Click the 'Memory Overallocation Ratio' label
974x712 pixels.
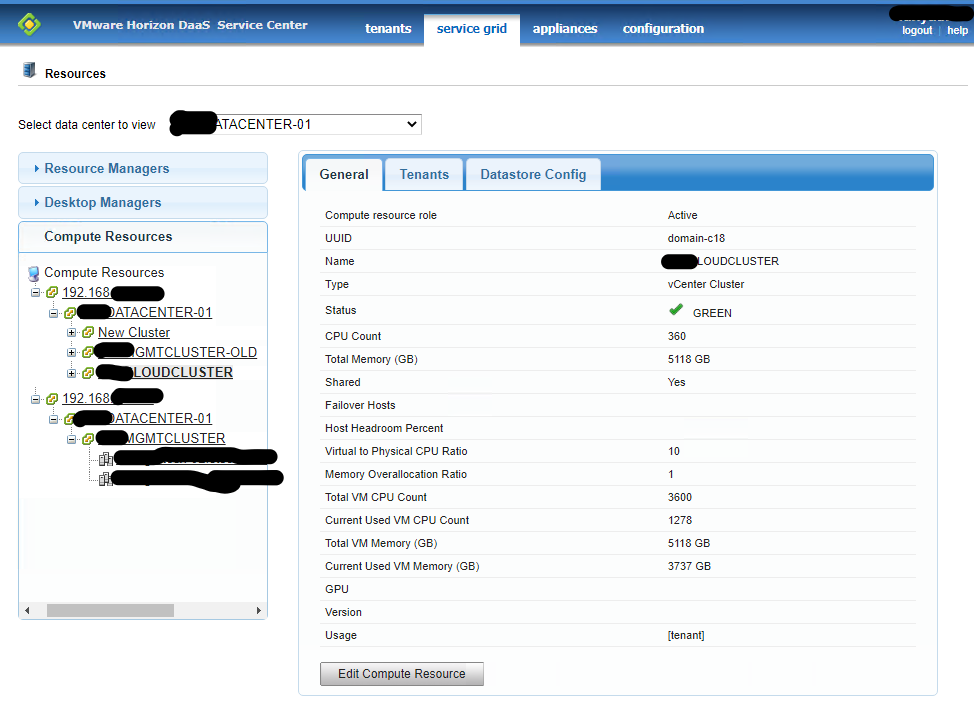(396, 474)
